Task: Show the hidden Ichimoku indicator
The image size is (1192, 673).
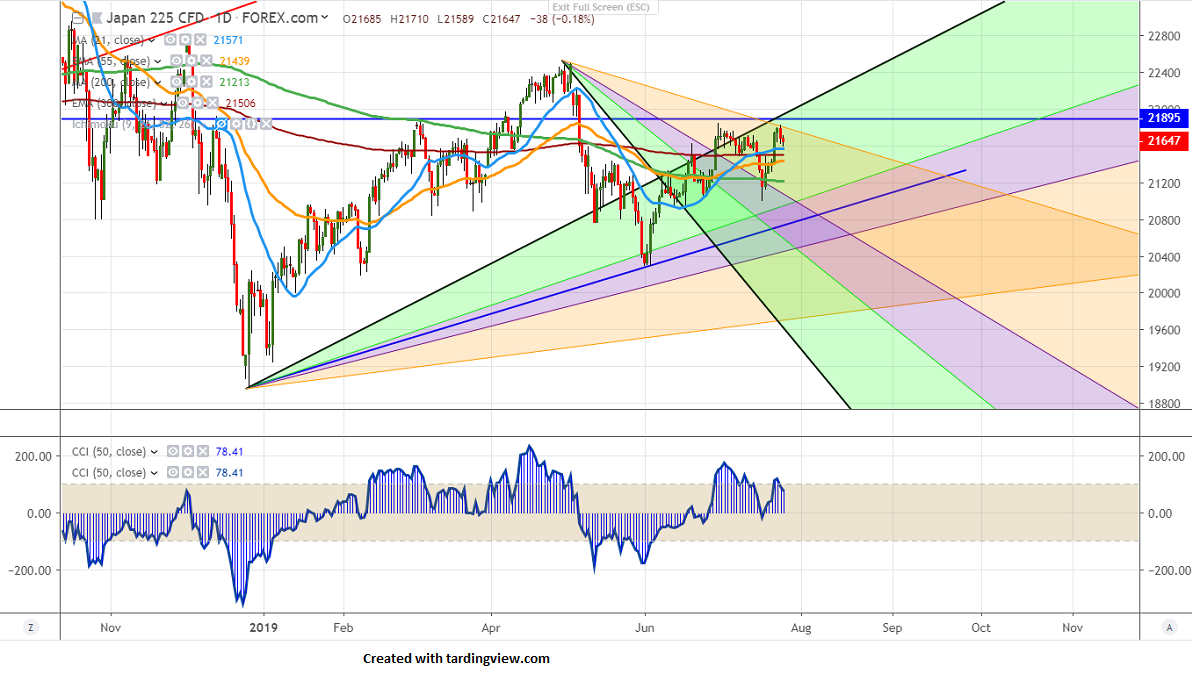Action: [x=221, y=123]
